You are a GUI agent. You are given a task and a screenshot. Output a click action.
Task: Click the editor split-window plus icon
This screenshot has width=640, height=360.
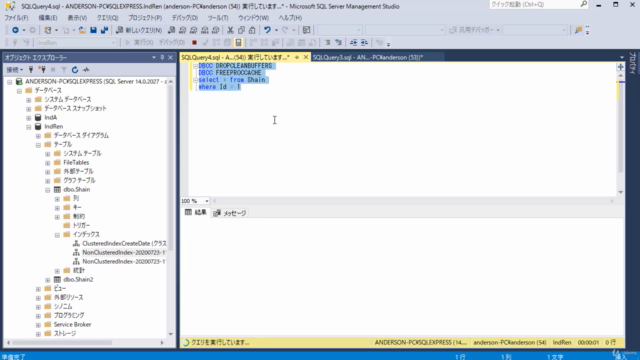(x=620, y=67)
